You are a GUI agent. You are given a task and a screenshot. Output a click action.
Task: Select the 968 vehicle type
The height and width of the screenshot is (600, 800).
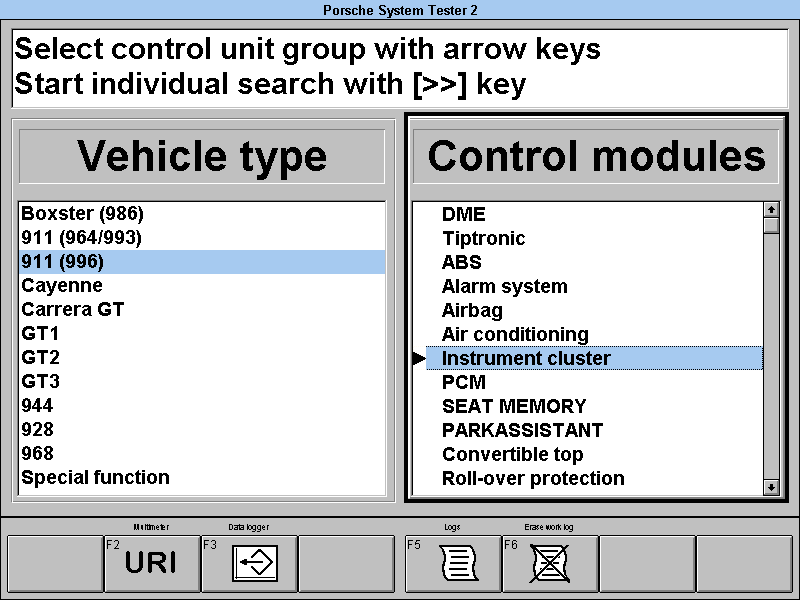(202, 453)
